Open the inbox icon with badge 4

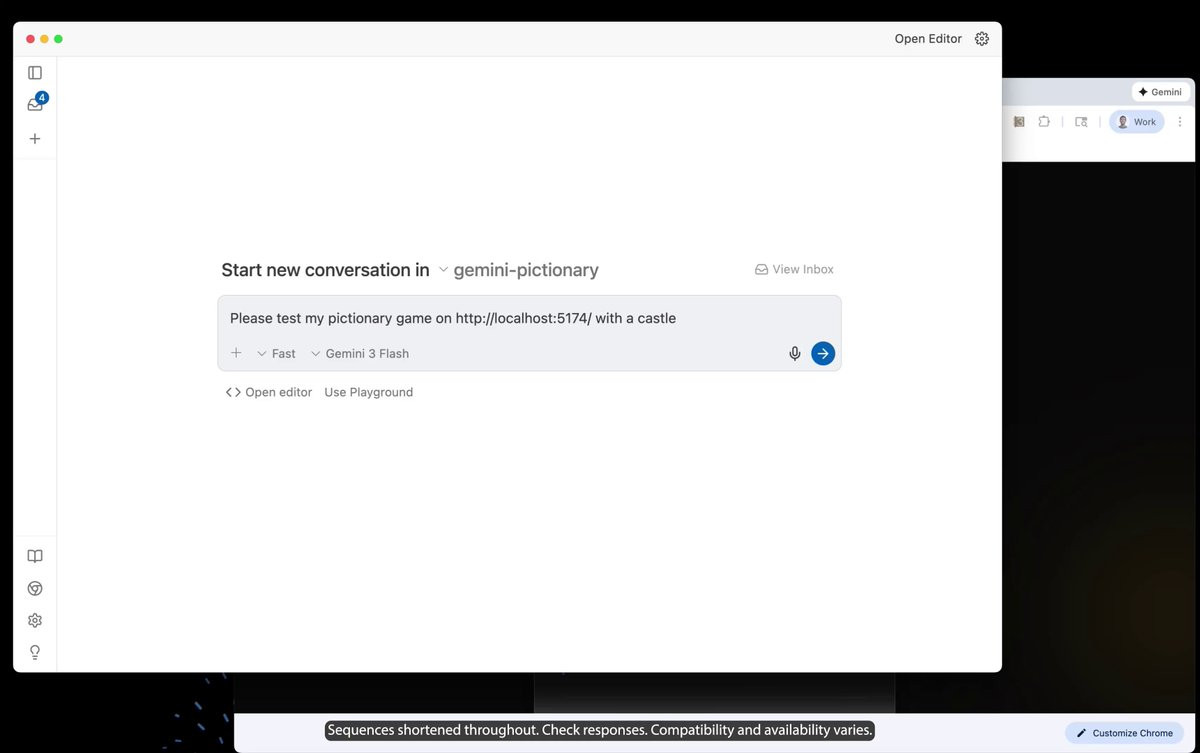pos(36,104)
